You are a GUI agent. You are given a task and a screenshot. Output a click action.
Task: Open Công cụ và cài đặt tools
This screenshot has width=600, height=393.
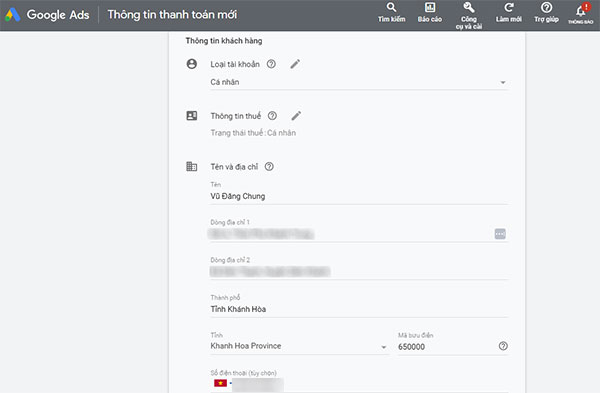[x=469, y=16]
